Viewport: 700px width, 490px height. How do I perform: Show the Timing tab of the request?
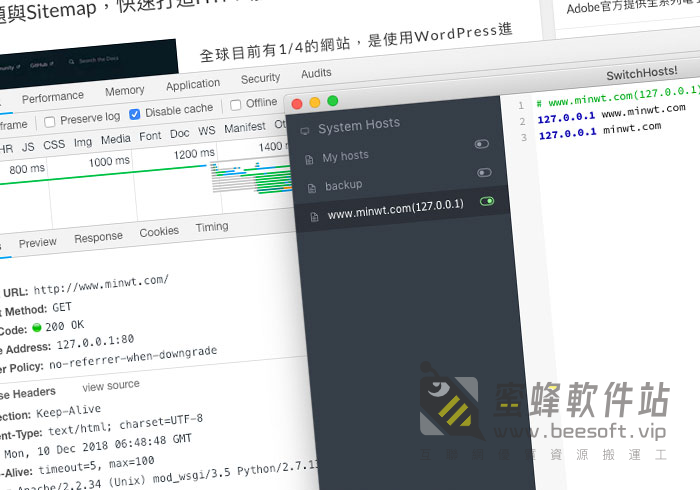point(212,227)
